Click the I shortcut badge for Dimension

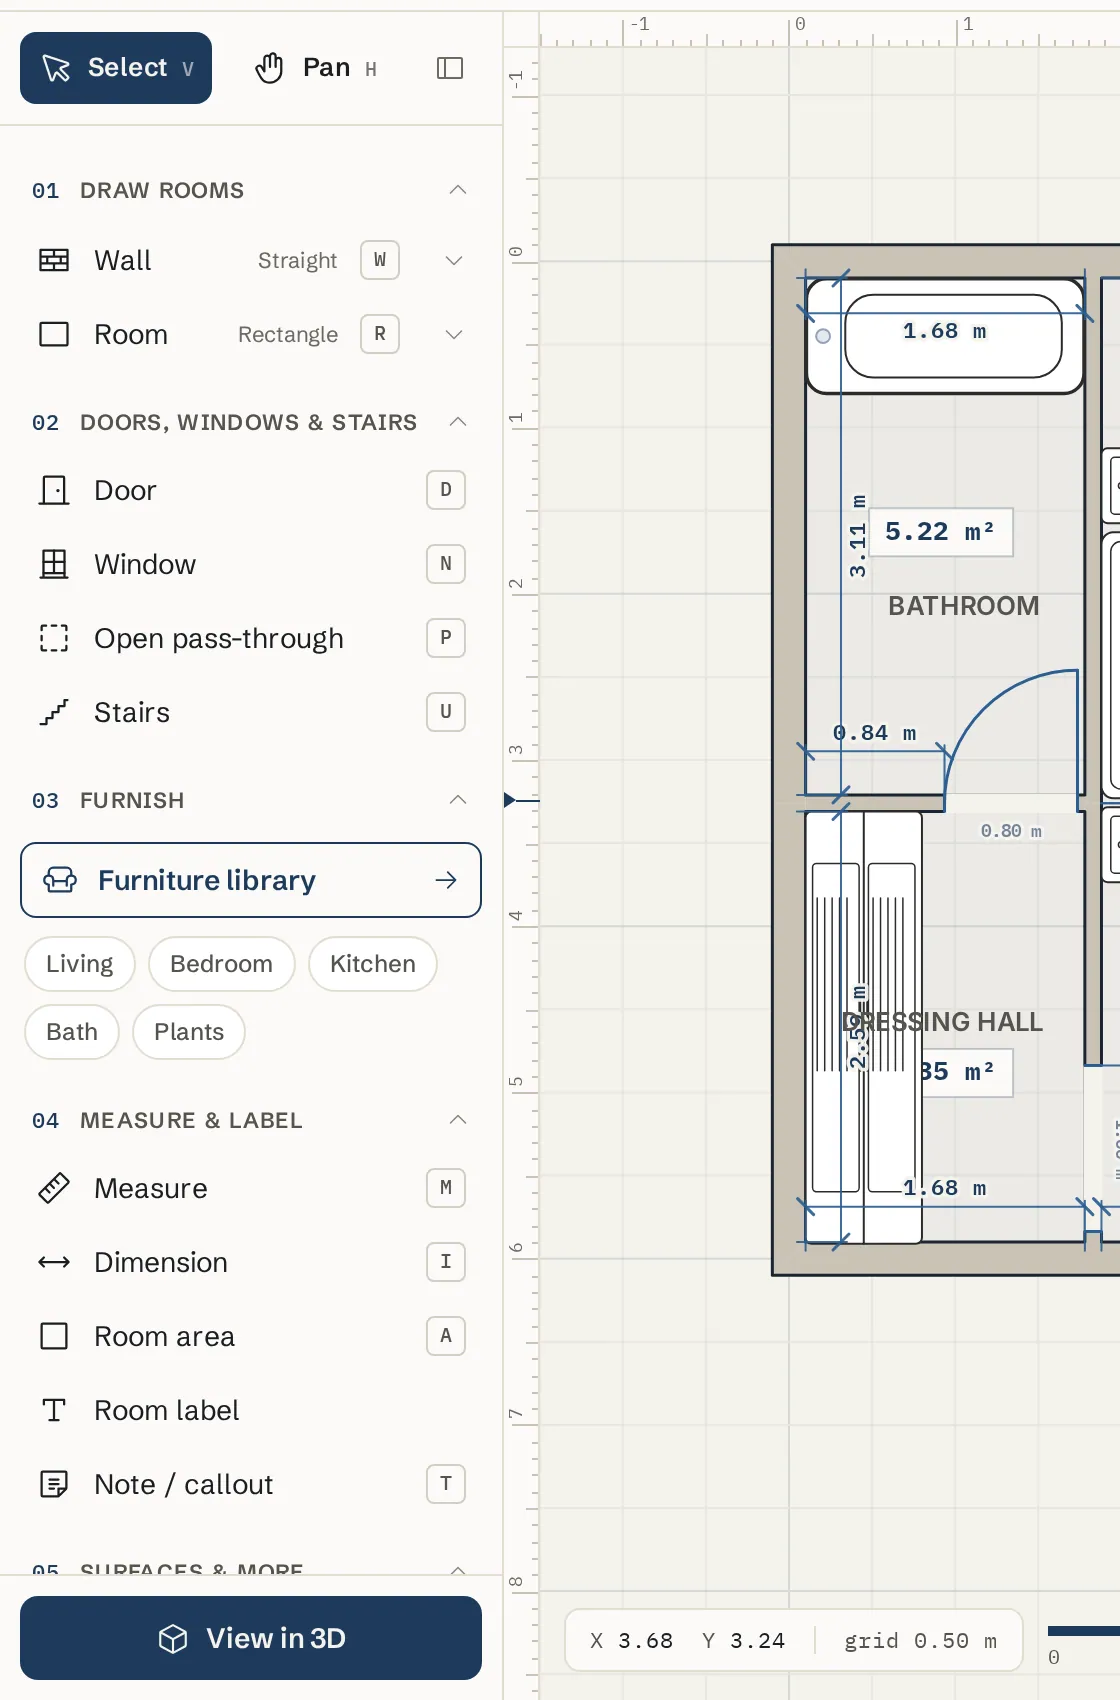tap(446, 1262)
